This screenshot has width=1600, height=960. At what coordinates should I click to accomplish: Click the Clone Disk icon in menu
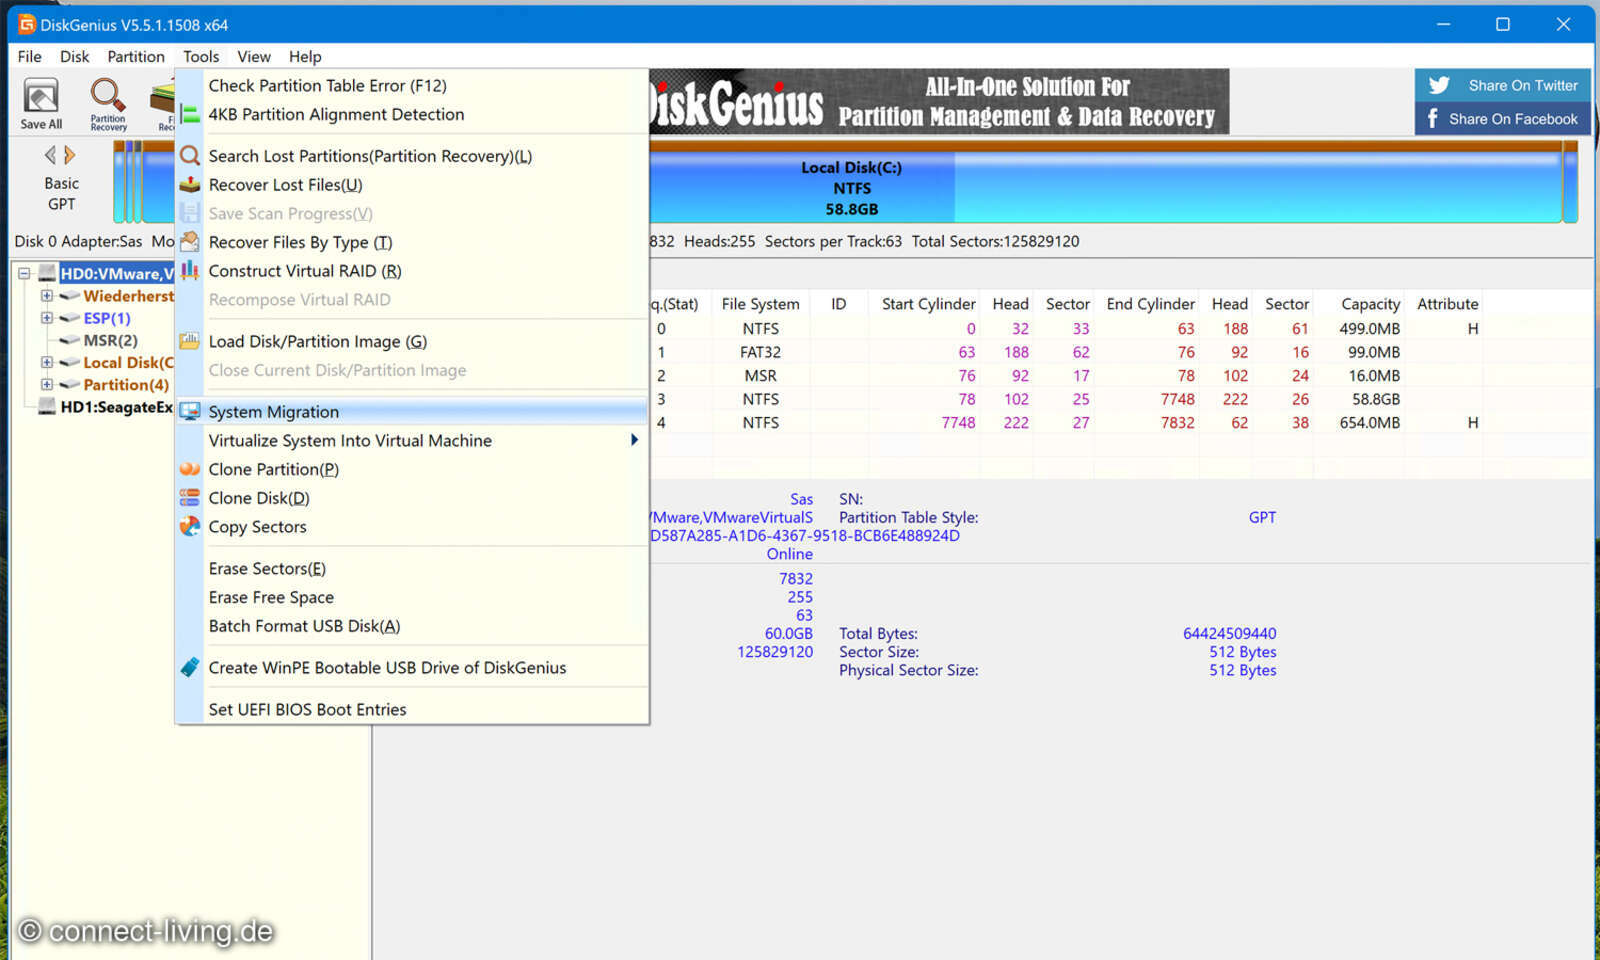[x=189, y=498]
